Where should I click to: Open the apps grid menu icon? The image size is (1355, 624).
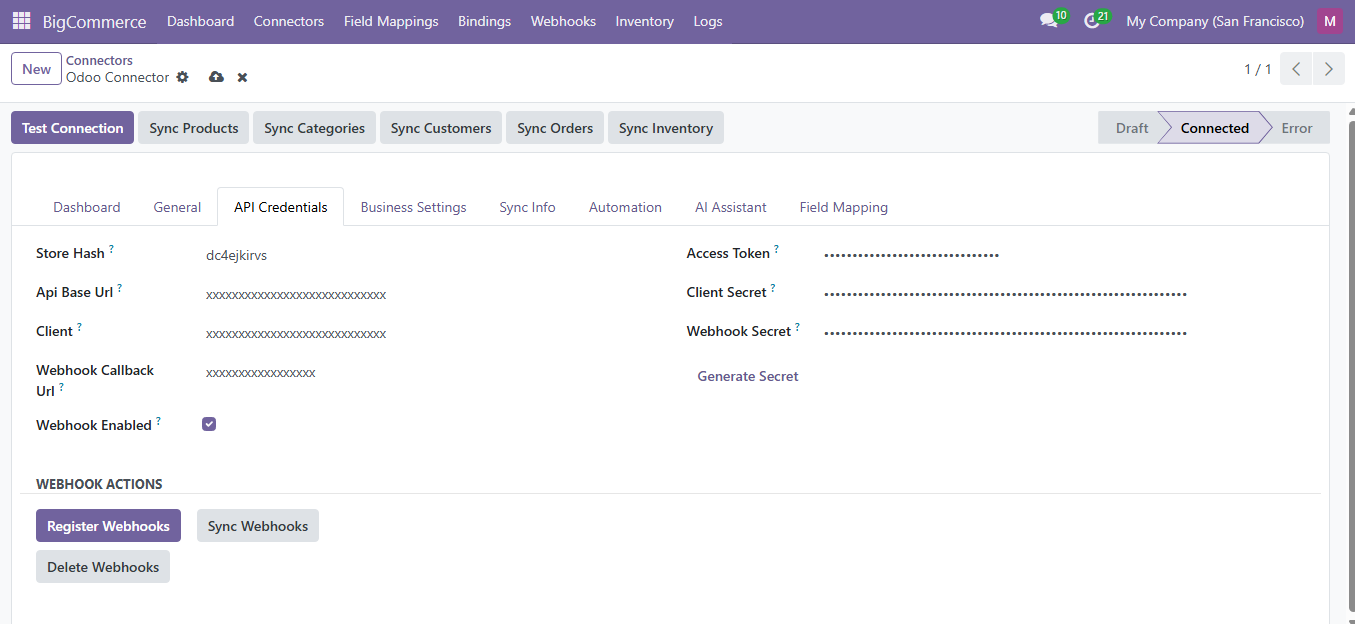tap(21, 21)
